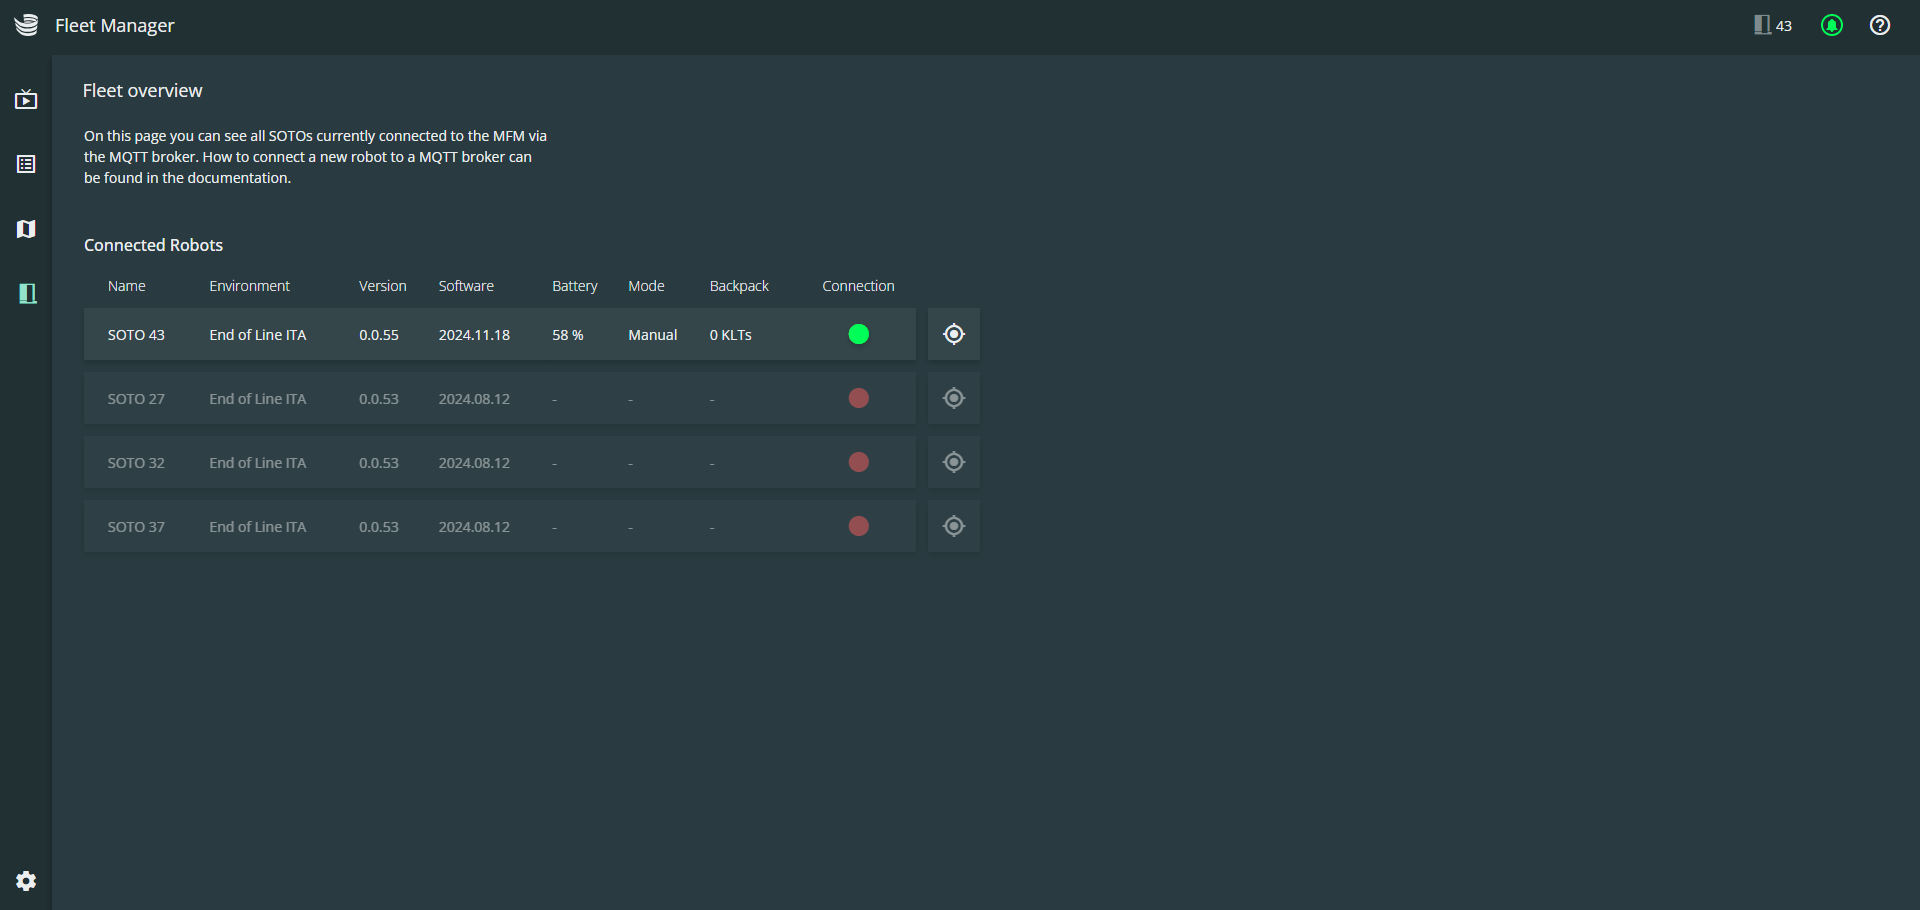Select the fleet overview sidebar icon
Viewport: 1920px width, 910px height.
tap(28, 293)
